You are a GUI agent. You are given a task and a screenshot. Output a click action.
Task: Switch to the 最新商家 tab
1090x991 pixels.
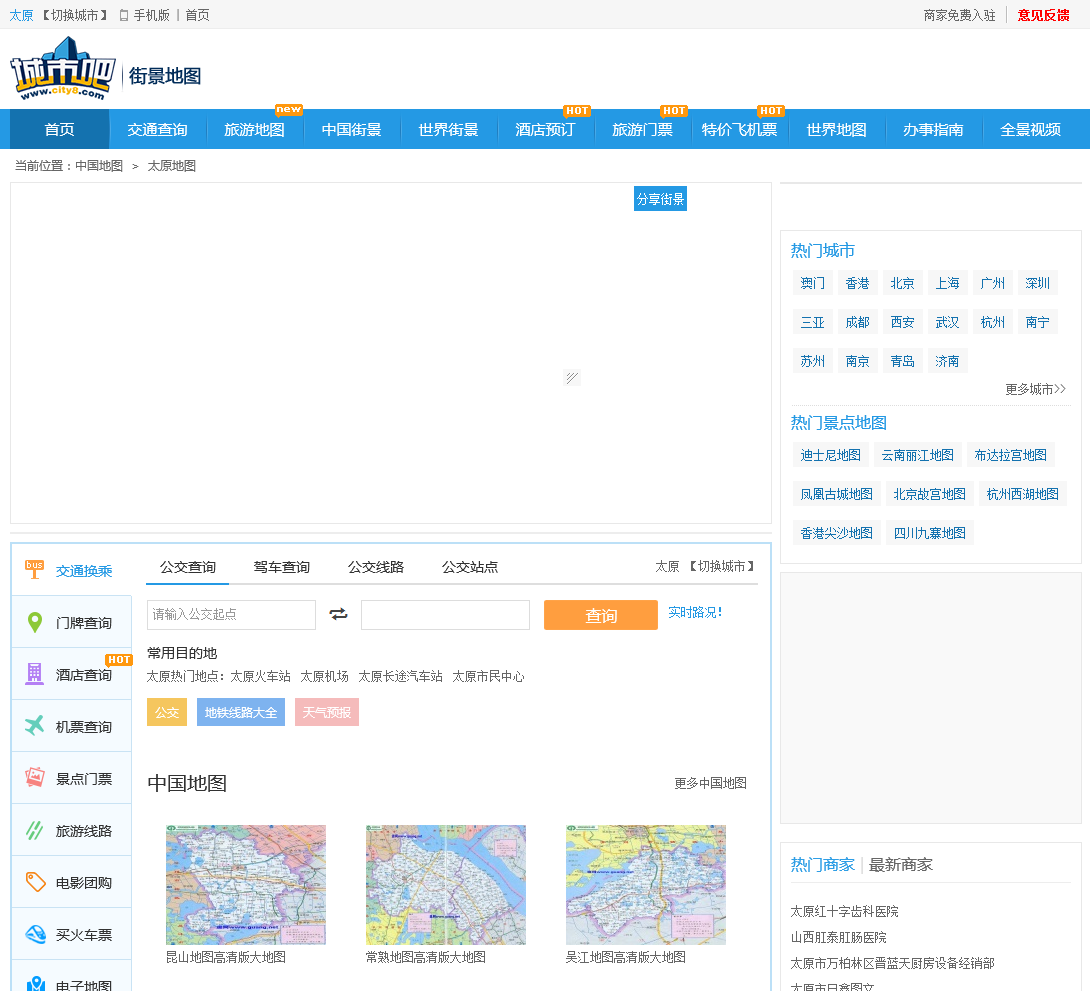900,864
